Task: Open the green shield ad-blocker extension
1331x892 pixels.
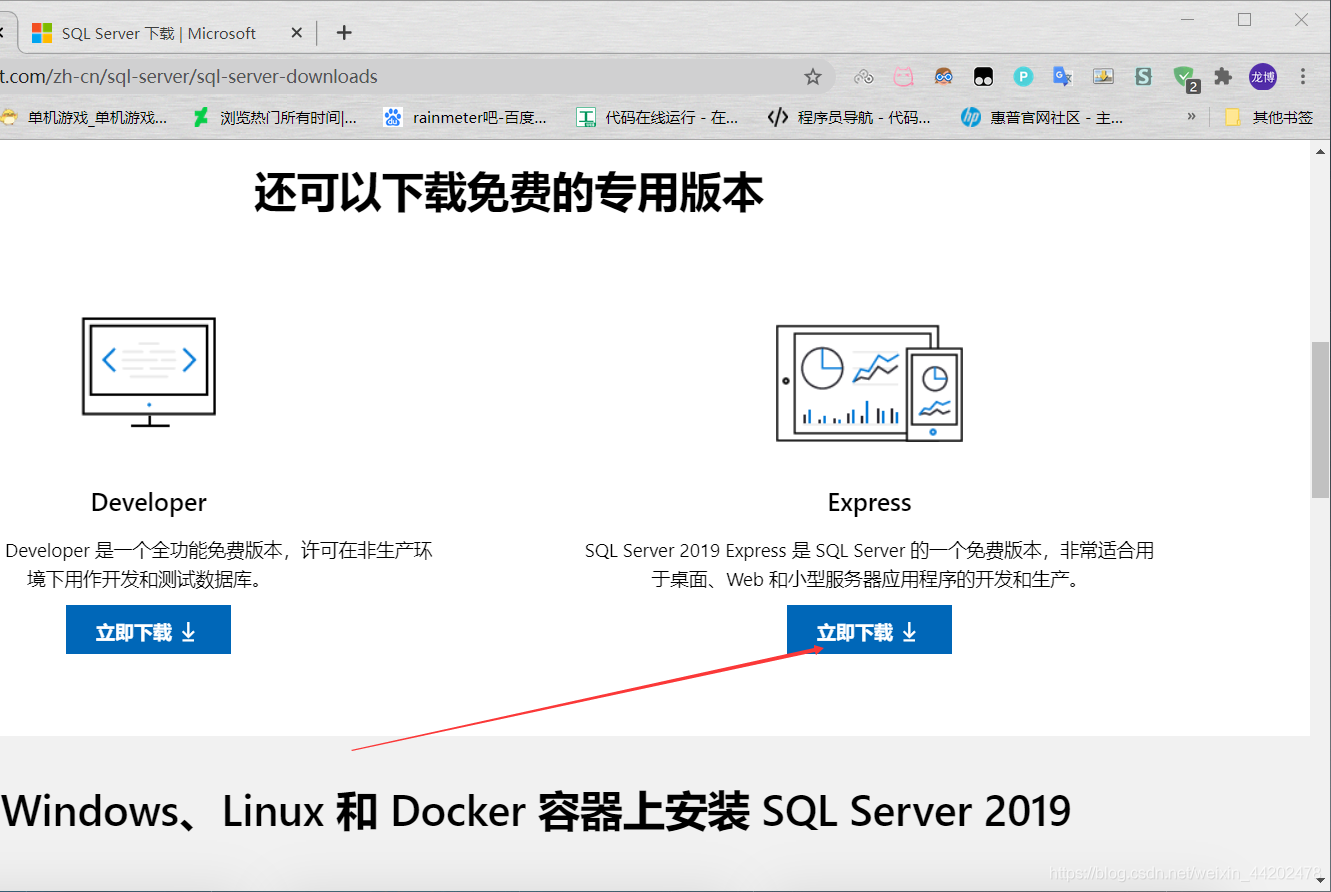Action: [x=1185, y=78]
